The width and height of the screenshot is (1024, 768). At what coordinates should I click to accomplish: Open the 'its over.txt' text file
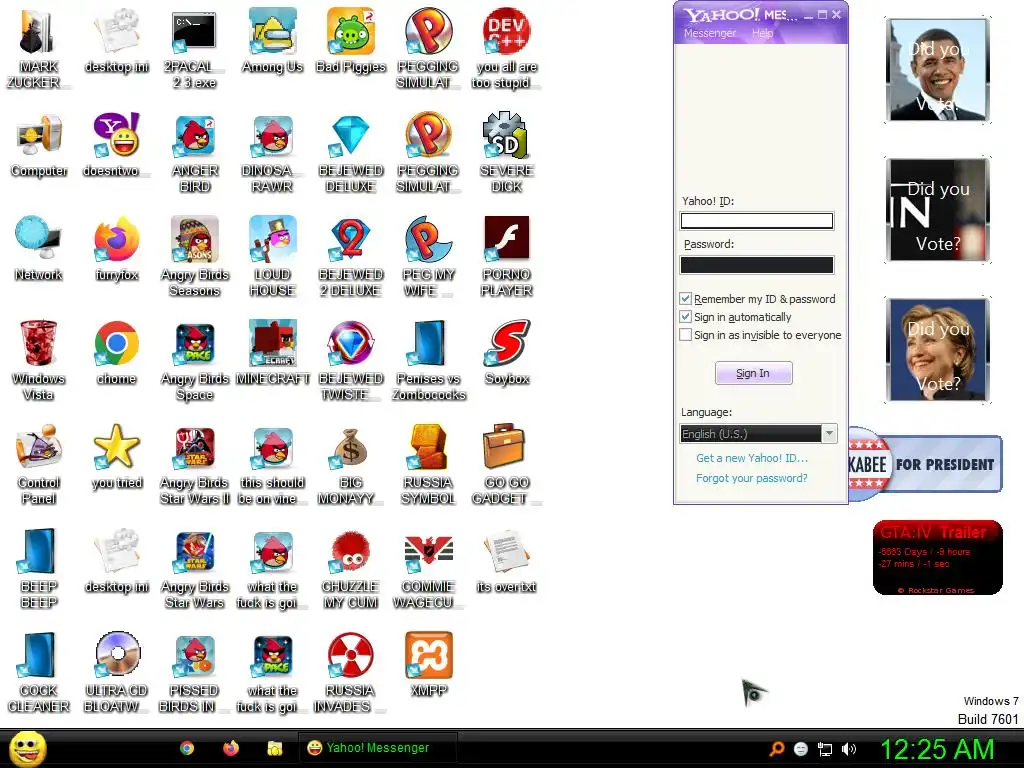(x=507, y=561)
